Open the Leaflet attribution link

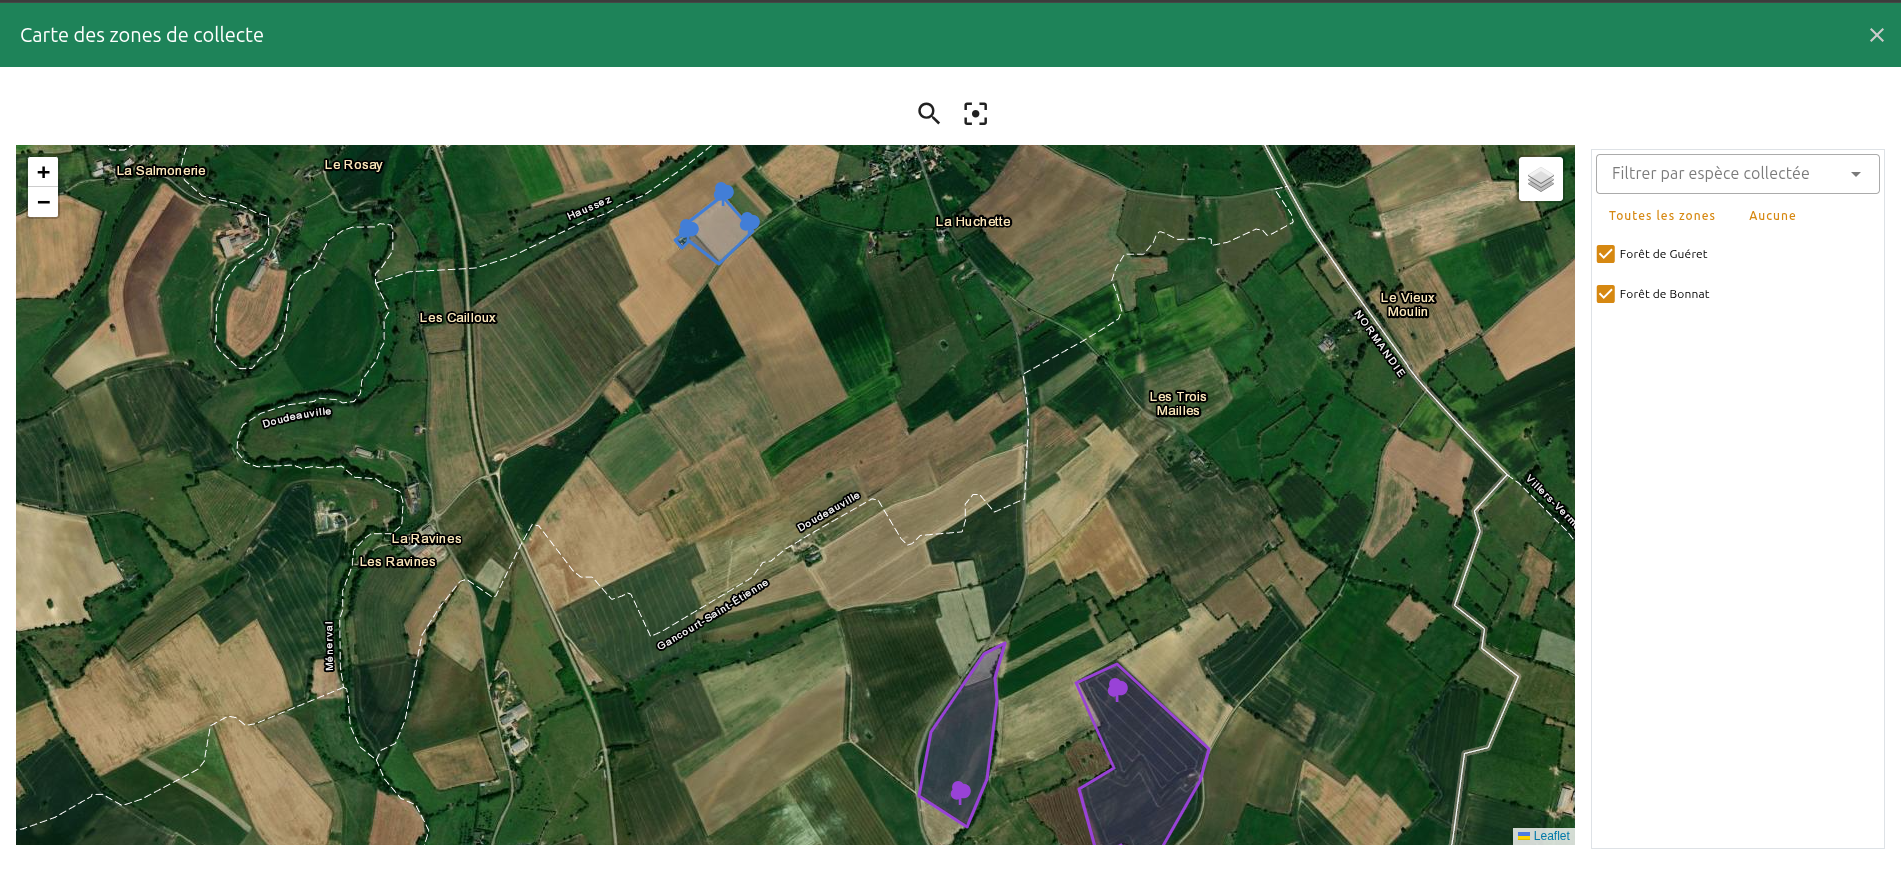click(1551, 836)
